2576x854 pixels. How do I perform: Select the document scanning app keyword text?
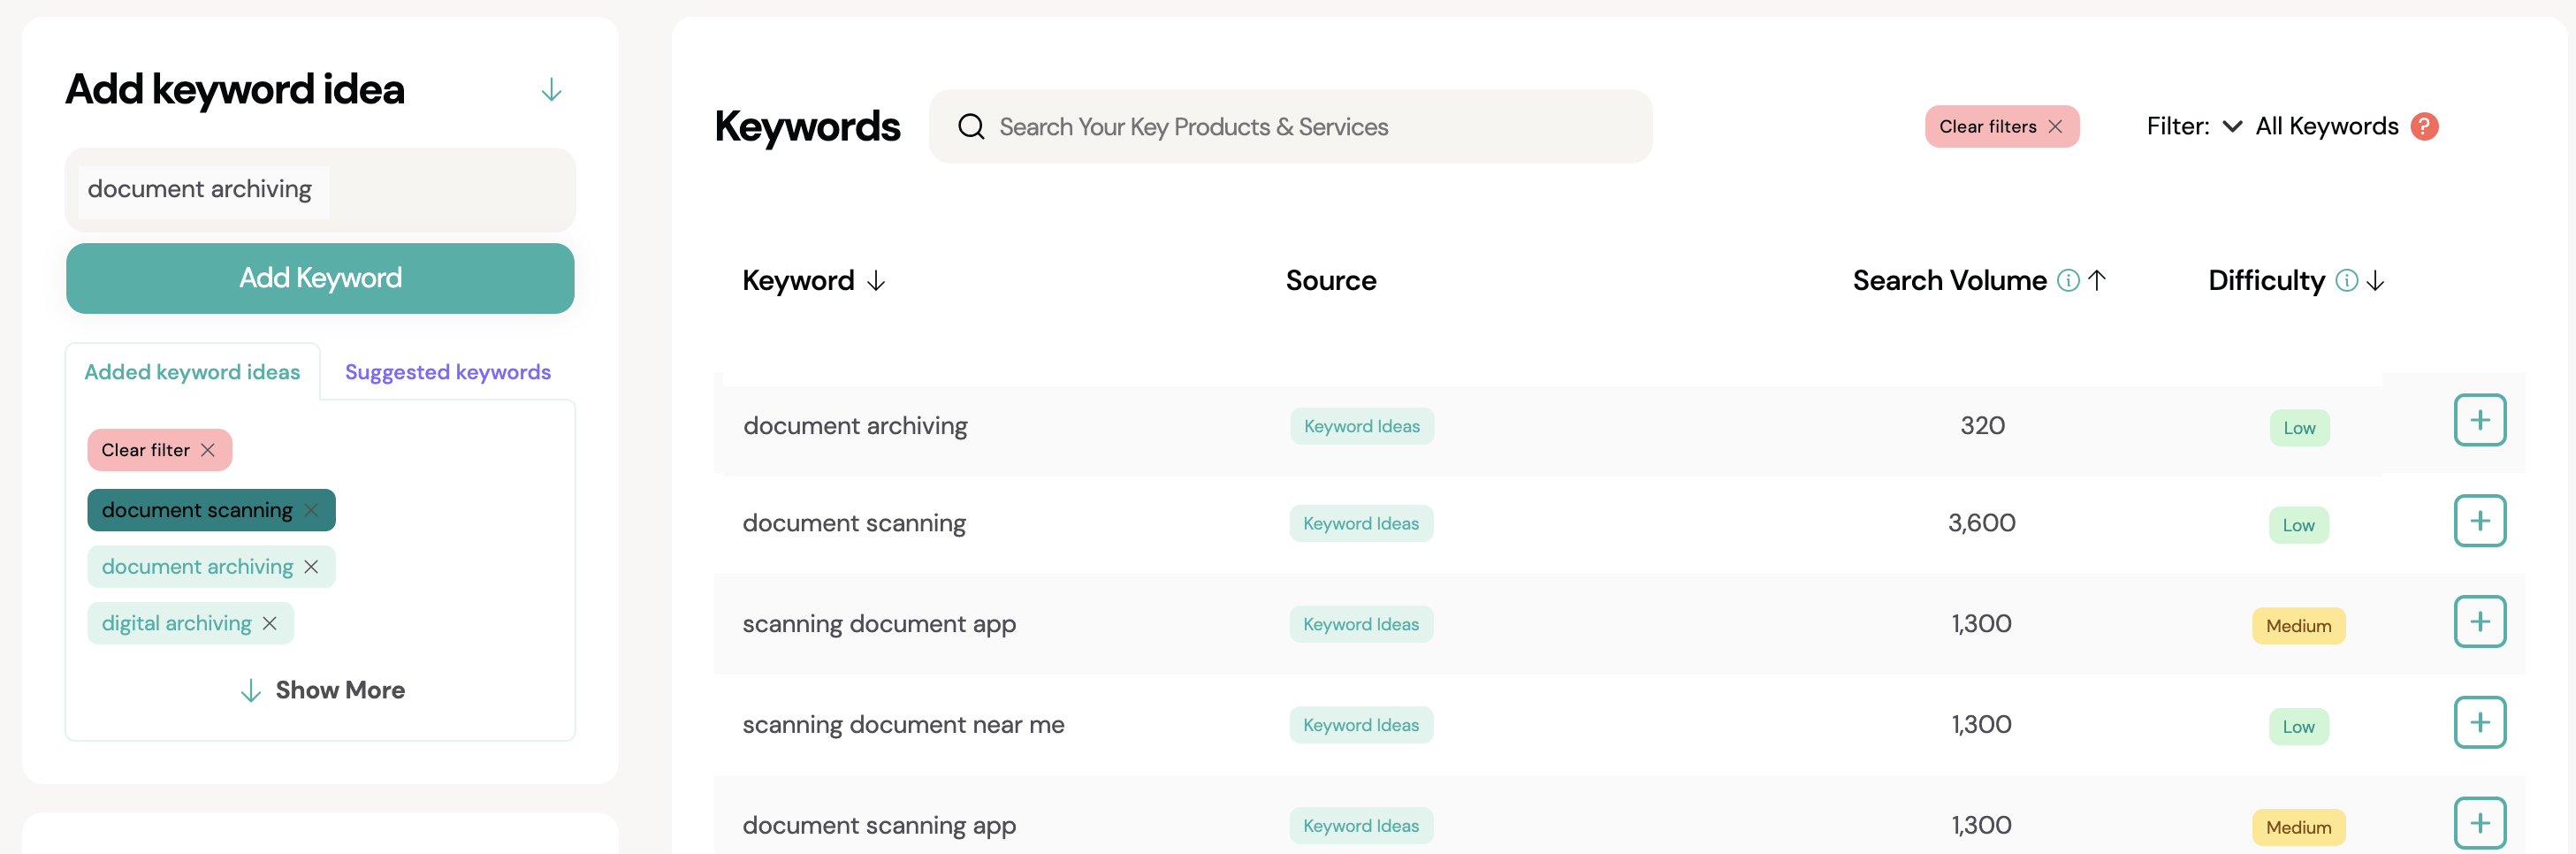[879, 826]
